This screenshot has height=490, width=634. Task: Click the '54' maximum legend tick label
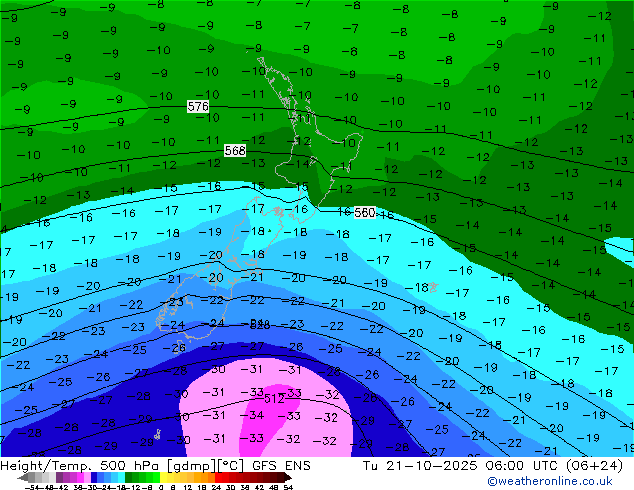pyautogui.click(x=288, y=487)
